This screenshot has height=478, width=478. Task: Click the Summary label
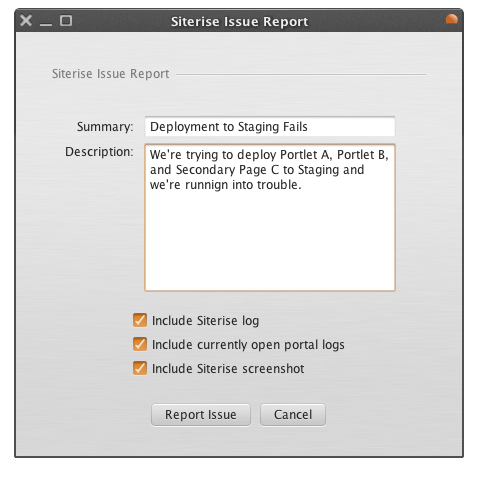[x=105, y=127]
